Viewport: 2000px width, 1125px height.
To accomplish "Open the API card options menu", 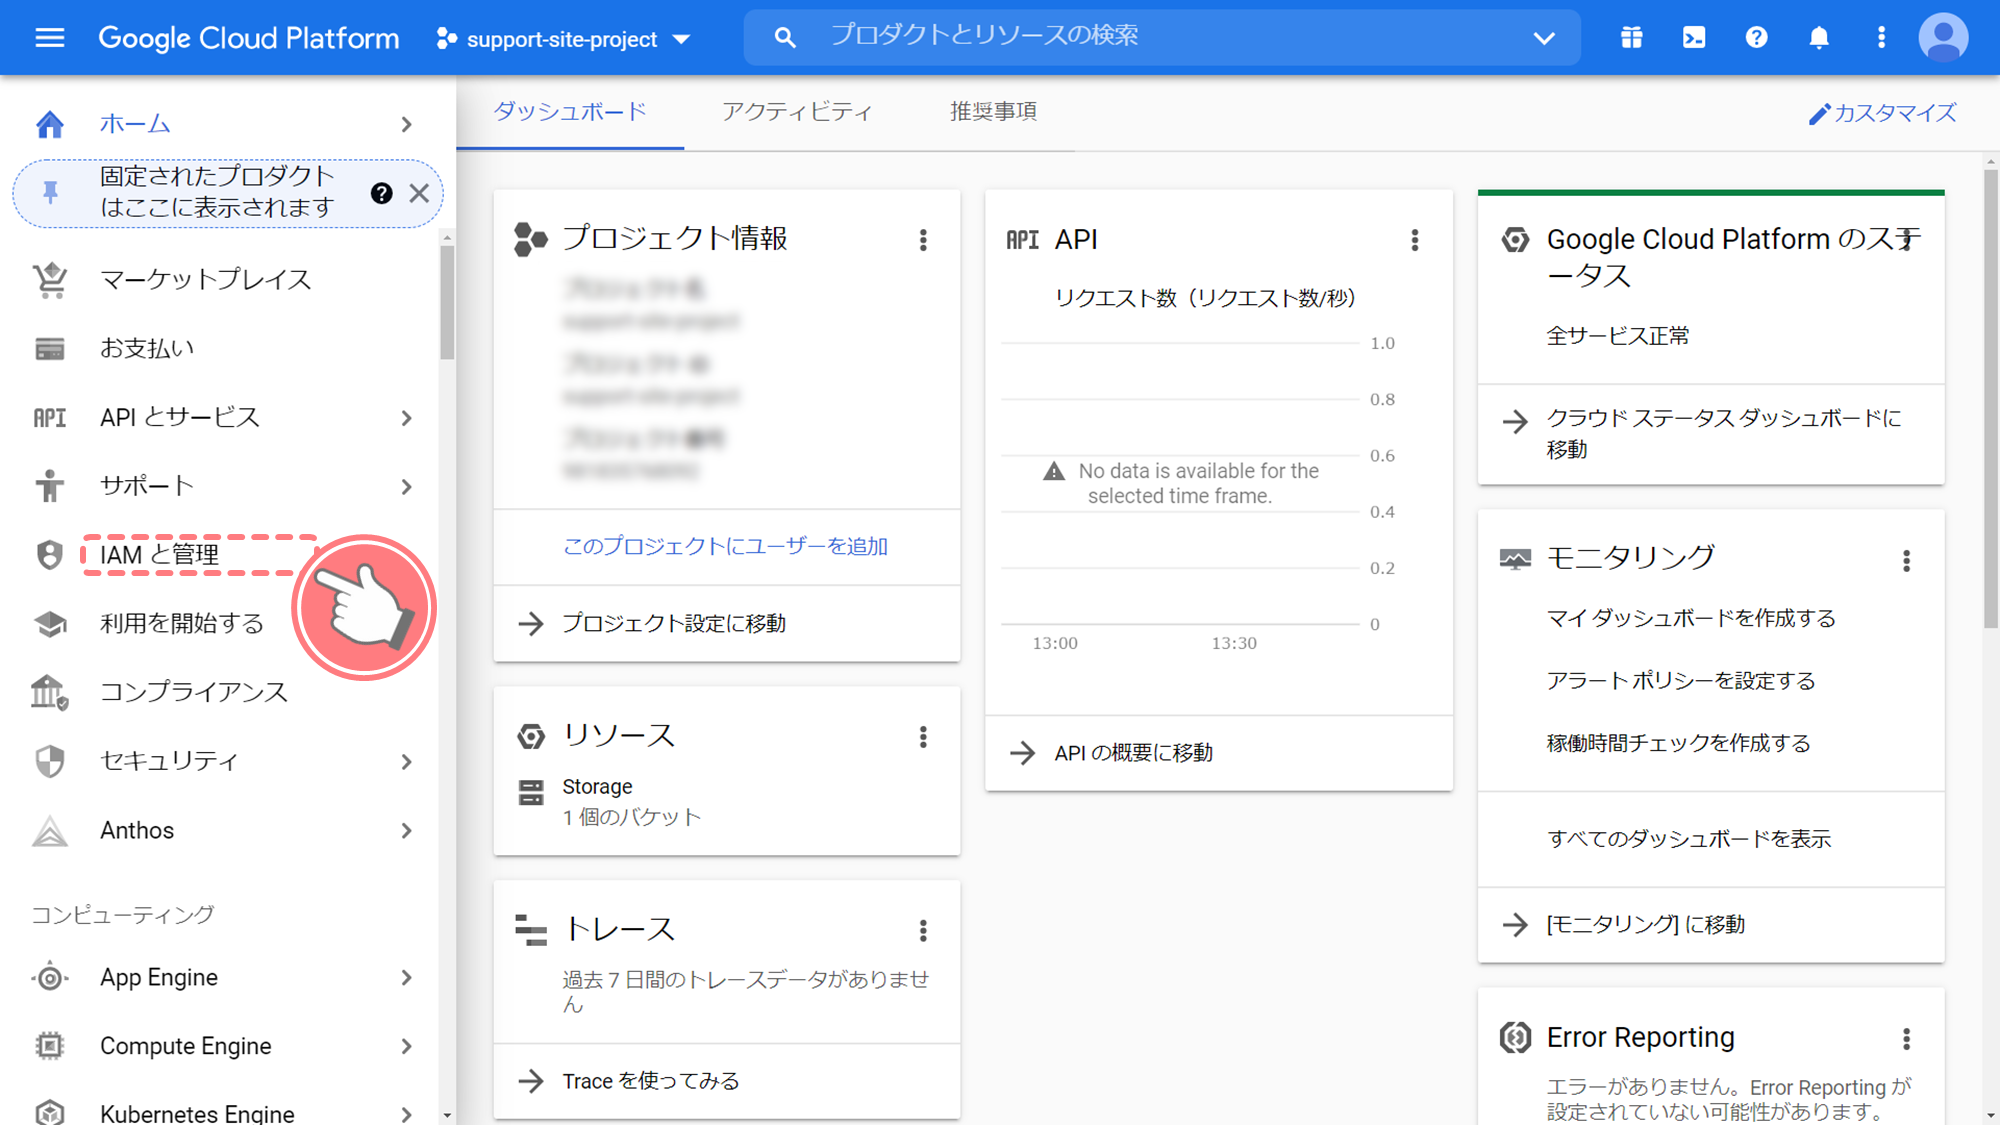I will point(1414,240).
